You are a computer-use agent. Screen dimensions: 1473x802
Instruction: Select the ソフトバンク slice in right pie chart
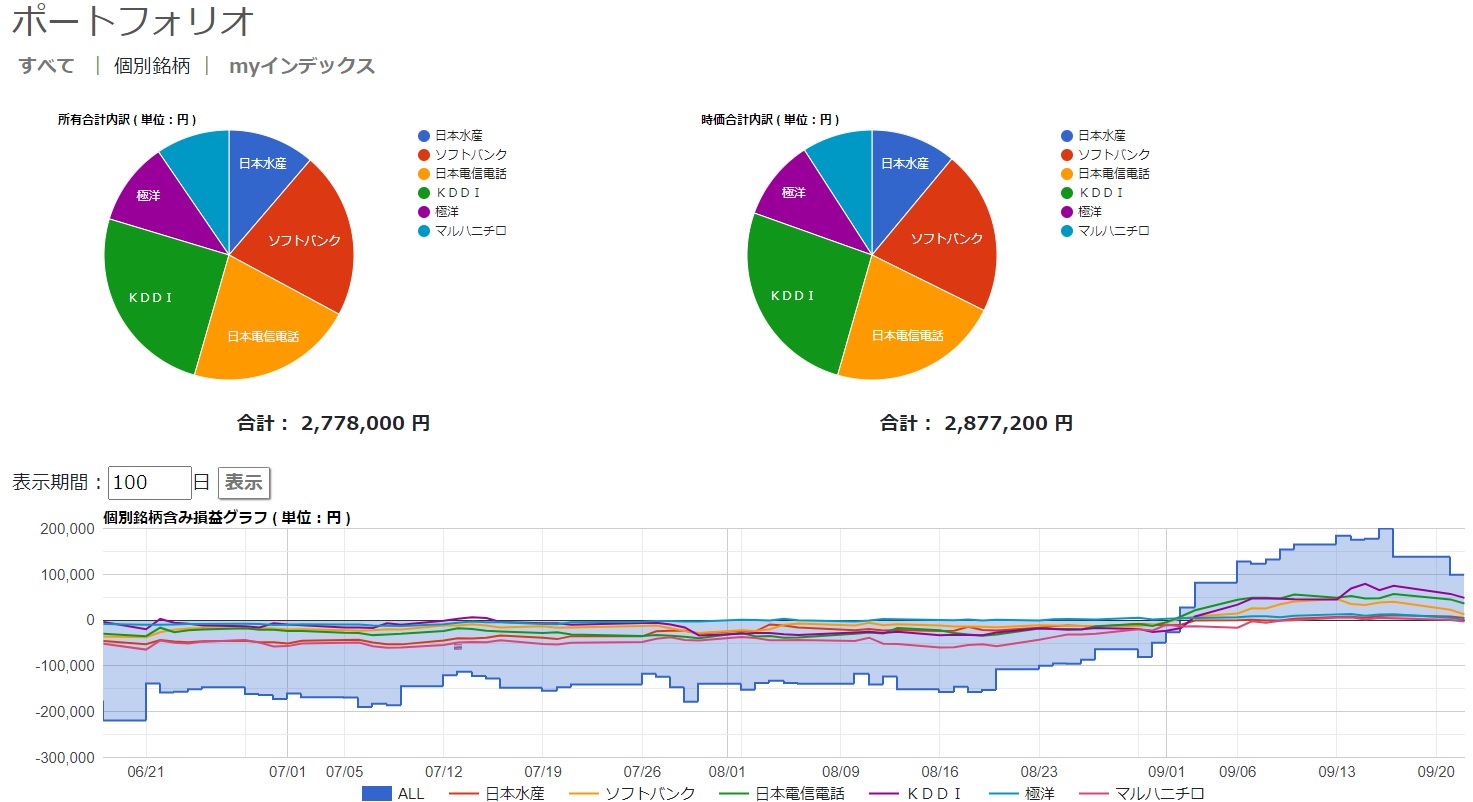[x=942, y=238]
